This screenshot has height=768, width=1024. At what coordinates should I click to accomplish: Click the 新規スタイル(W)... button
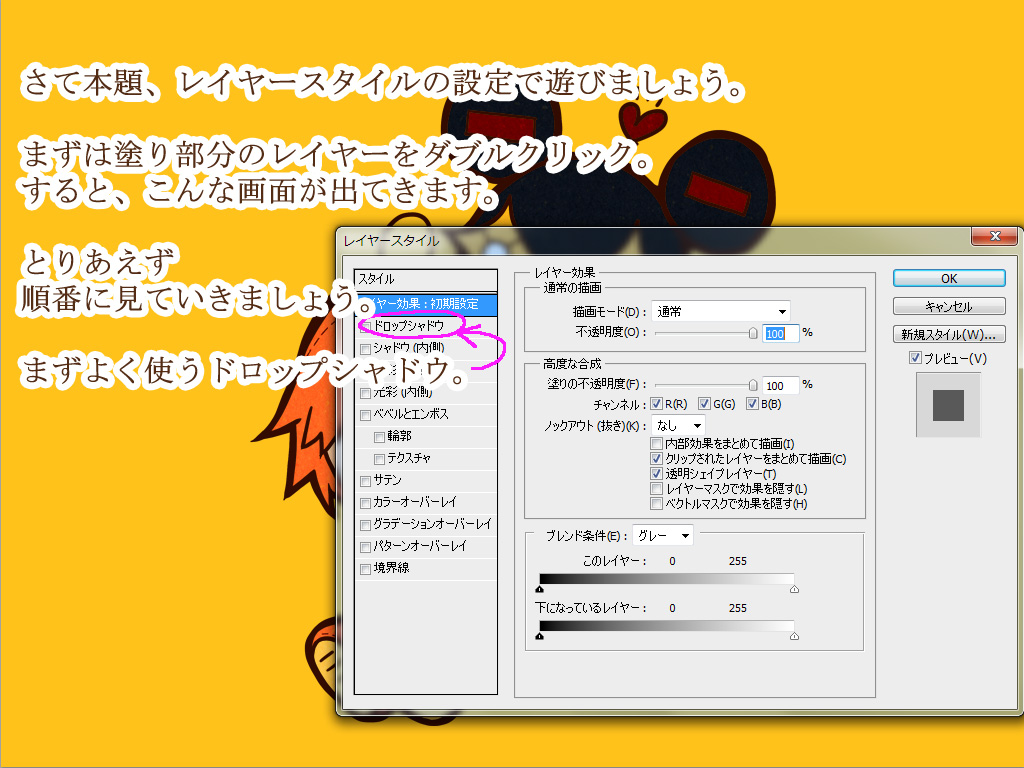[x=948, y=334]
